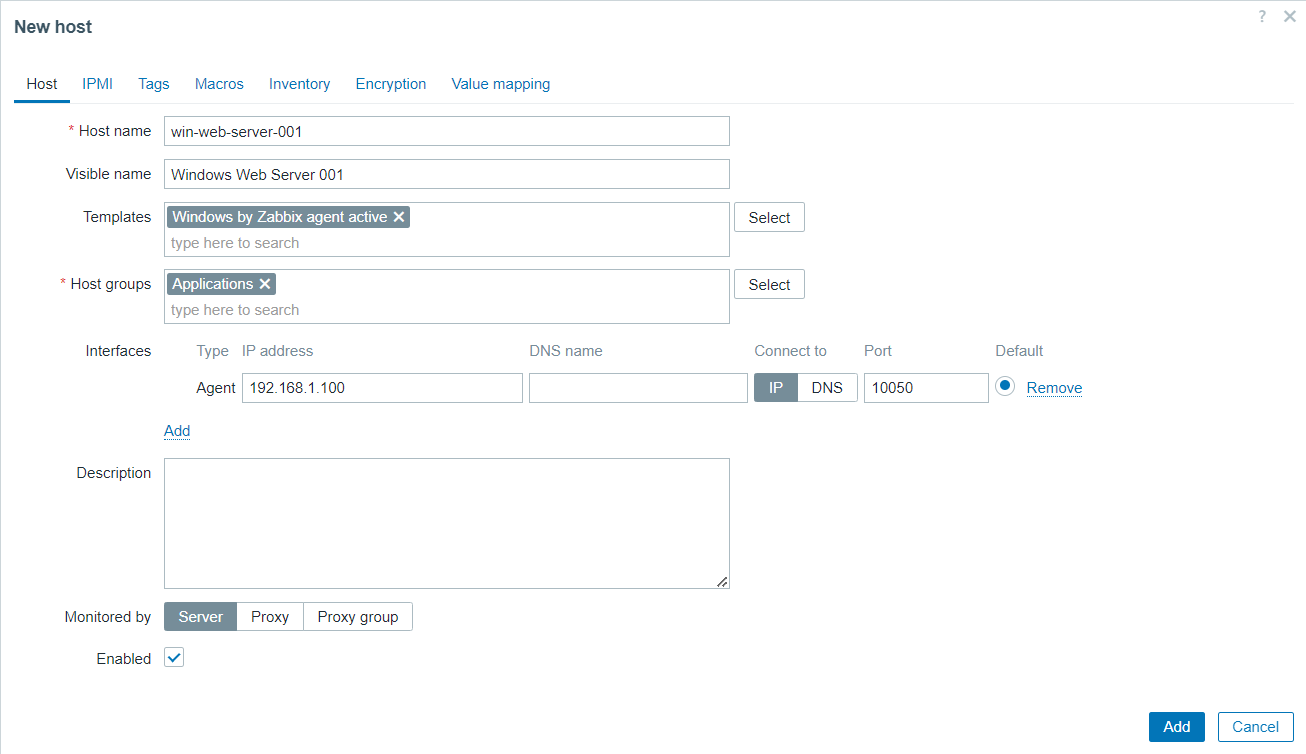The image size is (1306, 754).
Task: Click the Add interface link
Action: point(177,431)
